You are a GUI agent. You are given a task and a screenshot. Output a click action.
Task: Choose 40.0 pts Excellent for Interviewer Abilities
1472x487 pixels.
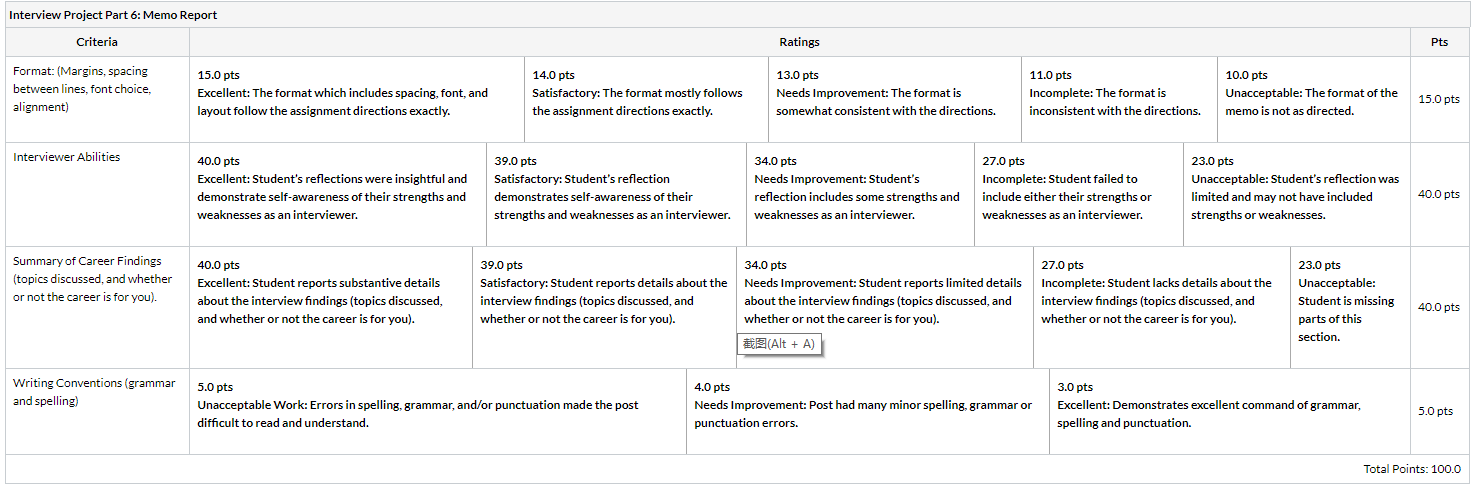pos(338,195)
